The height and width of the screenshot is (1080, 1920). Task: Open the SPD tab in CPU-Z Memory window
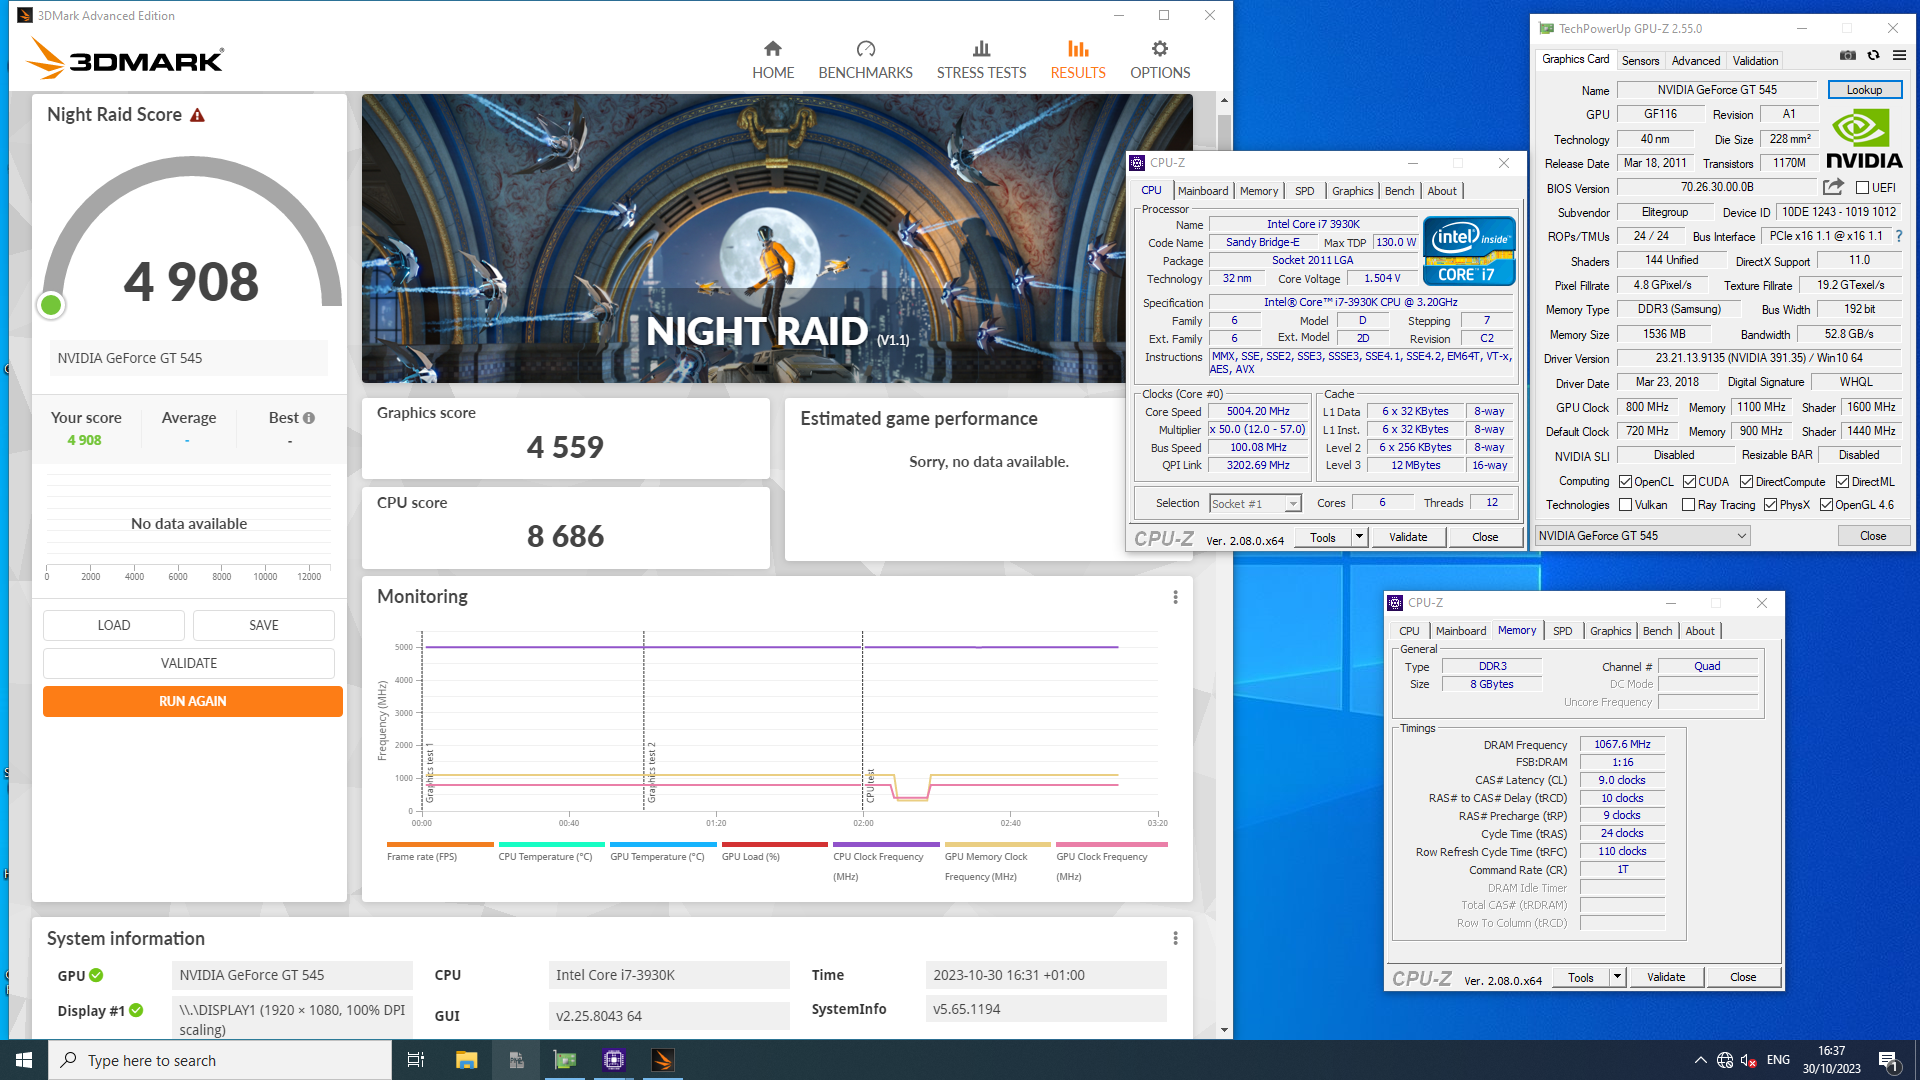tap(1562, 631)
